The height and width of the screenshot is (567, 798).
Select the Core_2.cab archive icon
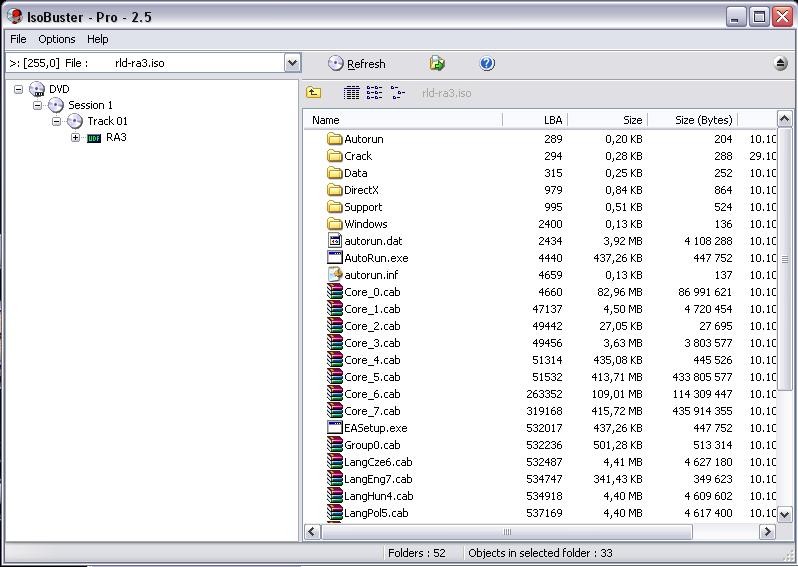334,326
